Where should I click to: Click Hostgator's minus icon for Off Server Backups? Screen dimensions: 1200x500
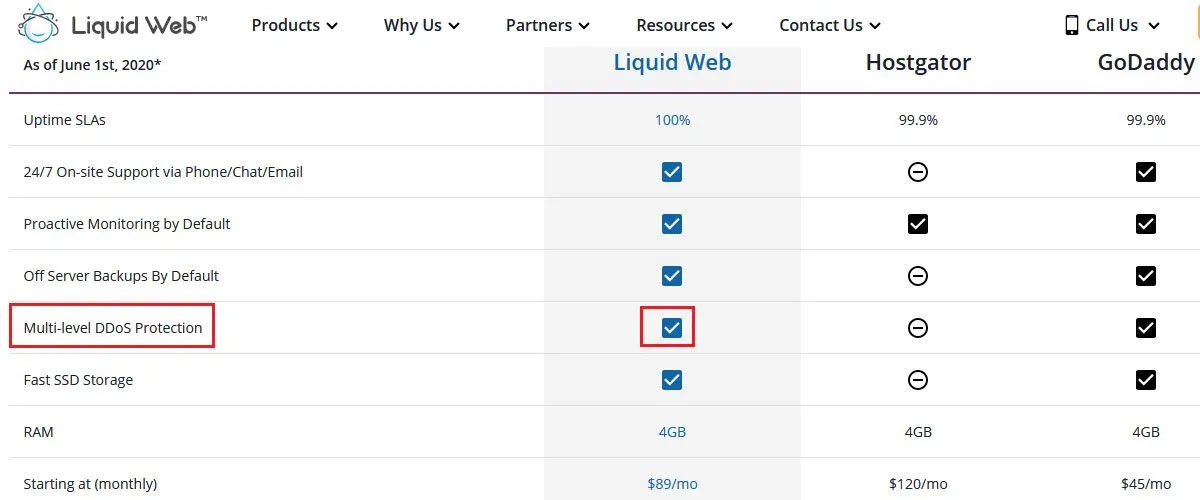pyautogui.click(x=918, y=276)
